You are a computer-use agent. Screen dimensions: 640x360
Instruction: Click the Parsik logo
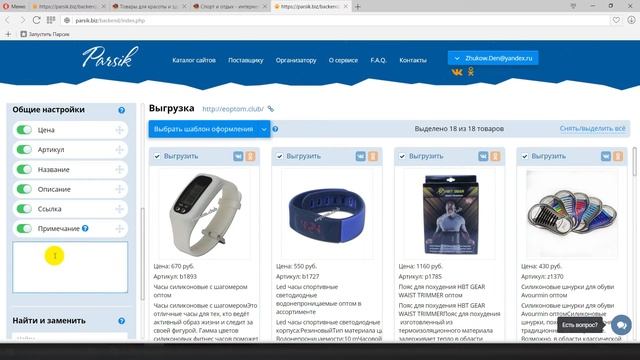[110, 57]
